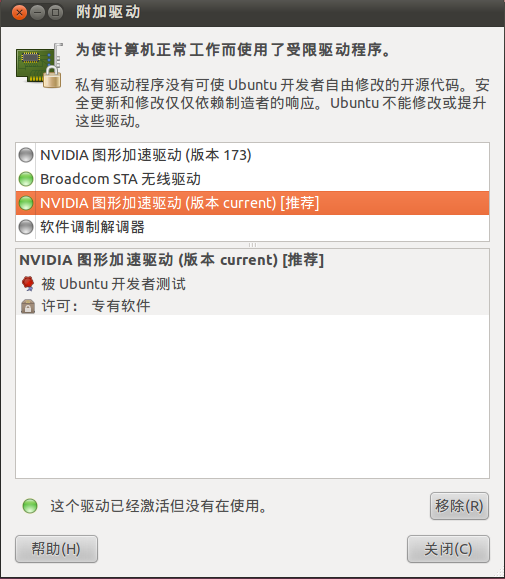Select NVIDIA 图形加速驱动 (版本 173) entry
The width and height of the screenshot is (505, 579).
(x=252, y=155)
